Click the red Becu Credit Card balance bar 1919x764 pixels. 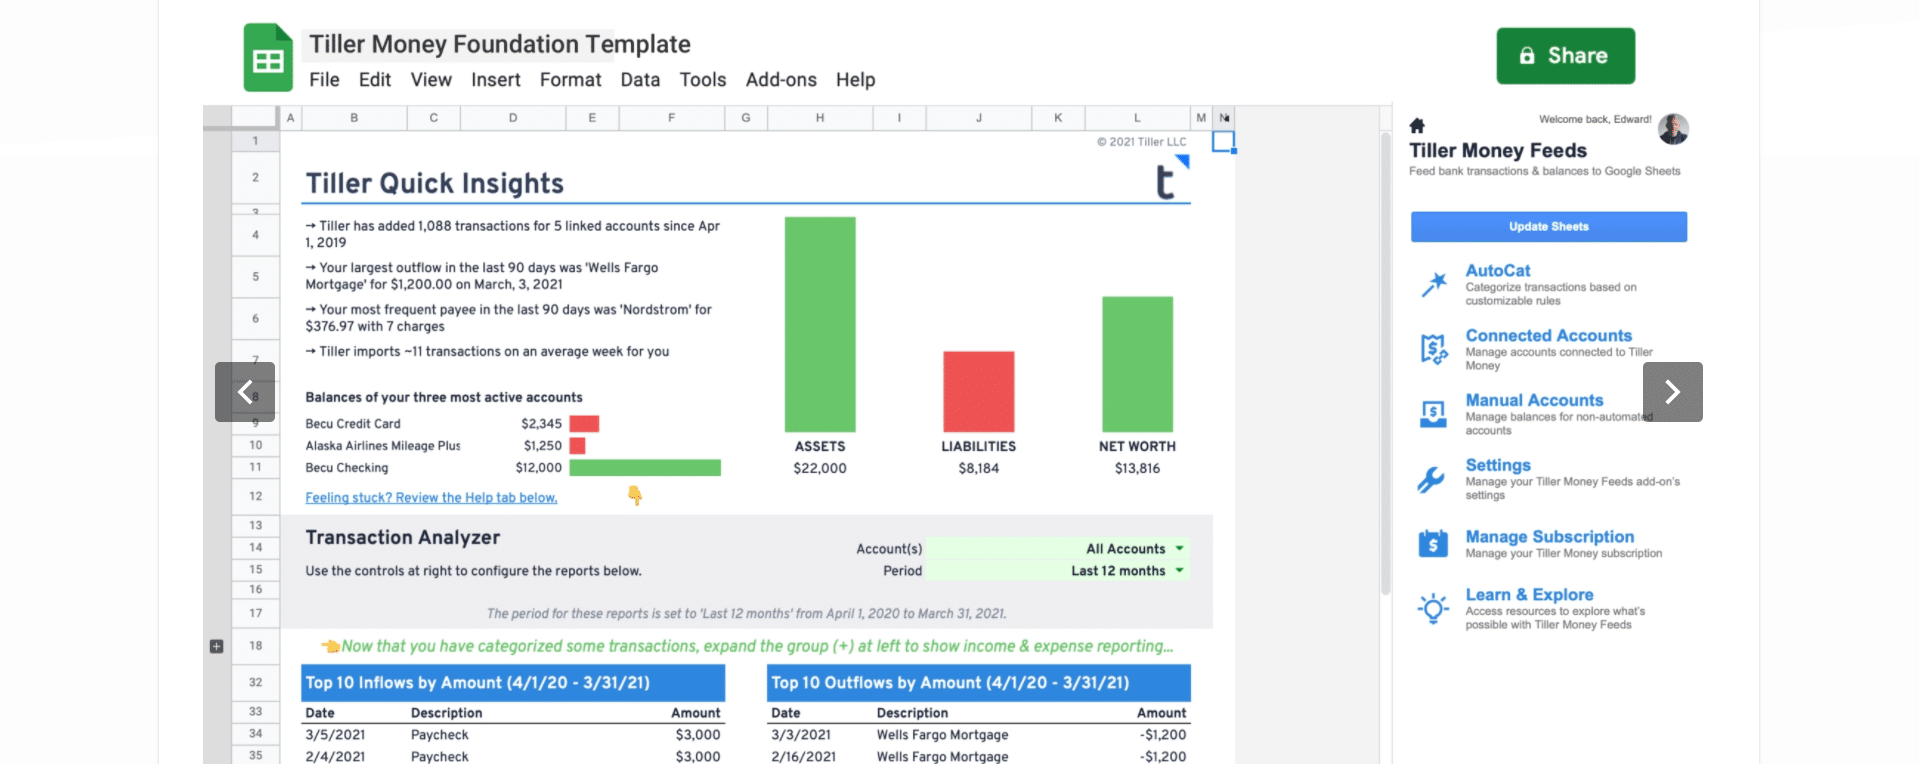[584, 424]
